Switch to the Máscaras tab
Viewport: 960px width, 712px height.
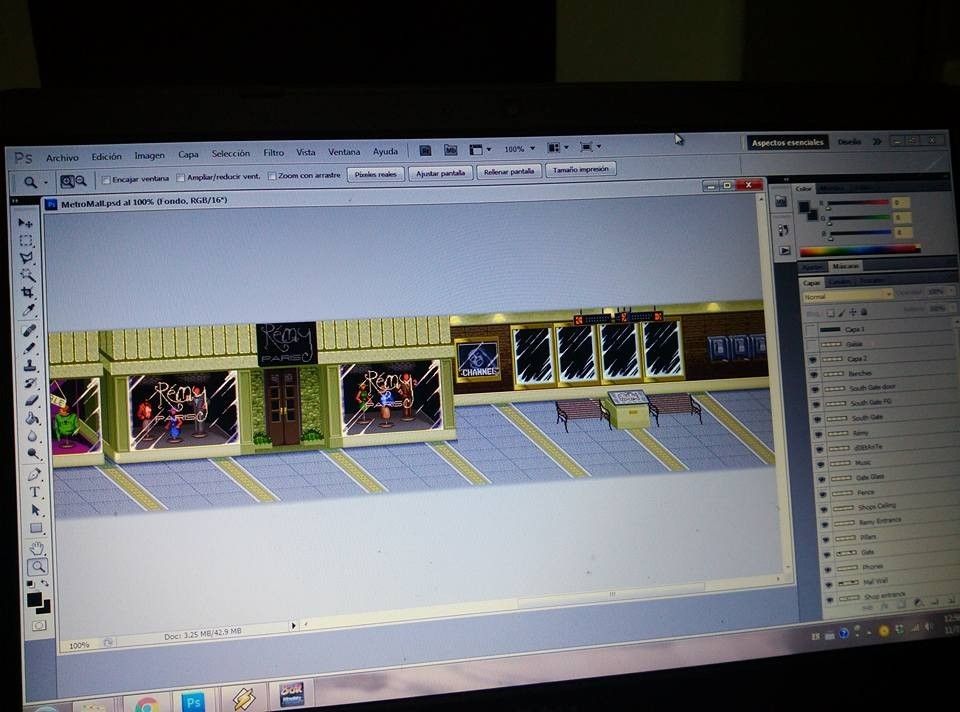coord(845,266)
